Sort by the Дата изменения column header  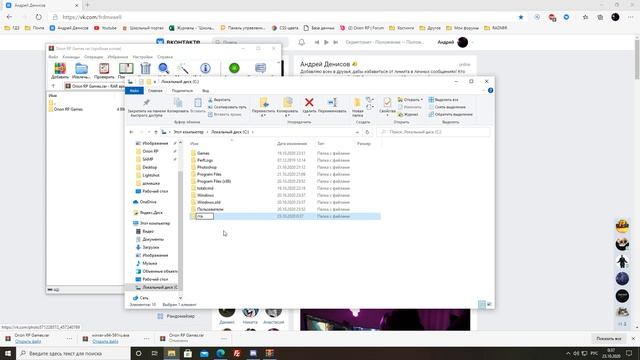292,143
